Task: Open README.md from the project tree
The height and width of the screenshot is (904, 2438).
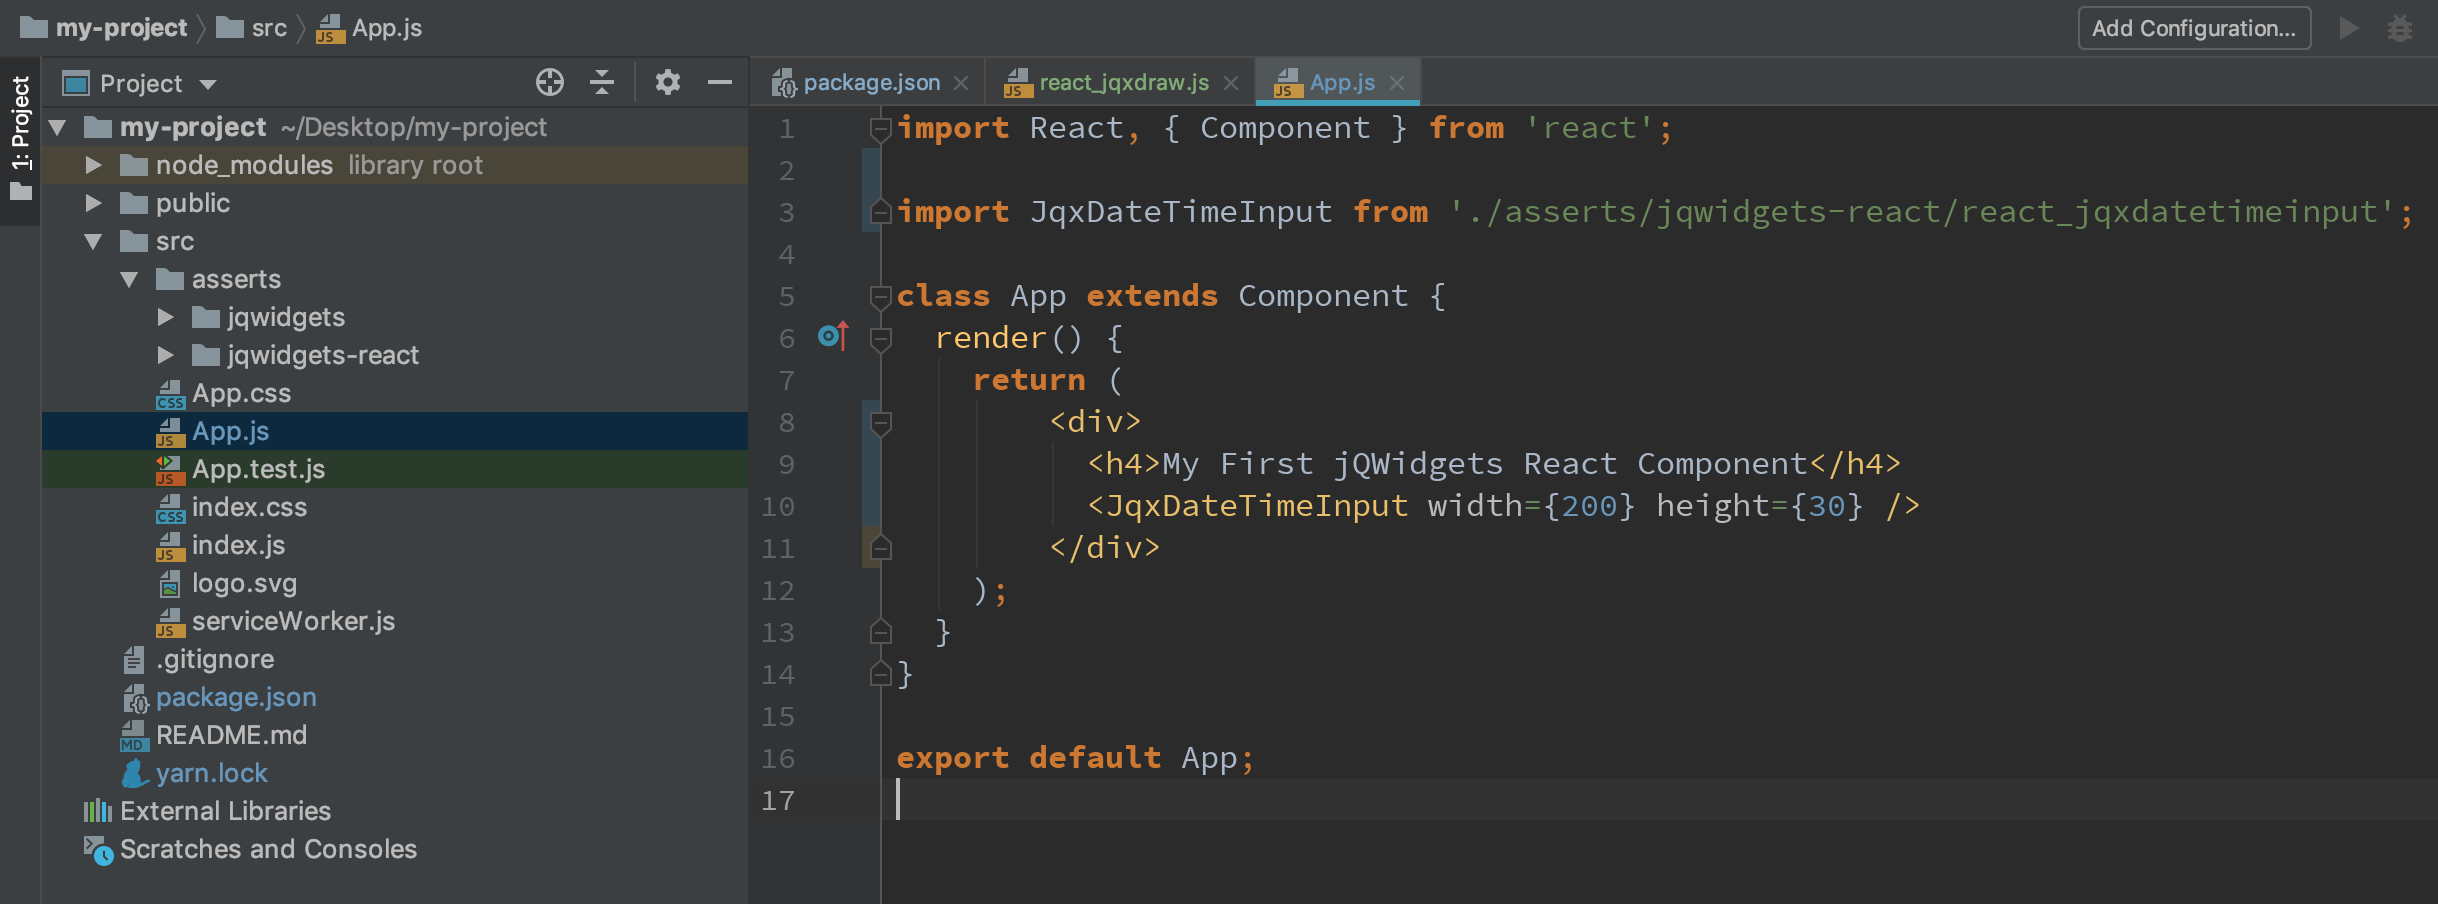Action: coord(232,734)
